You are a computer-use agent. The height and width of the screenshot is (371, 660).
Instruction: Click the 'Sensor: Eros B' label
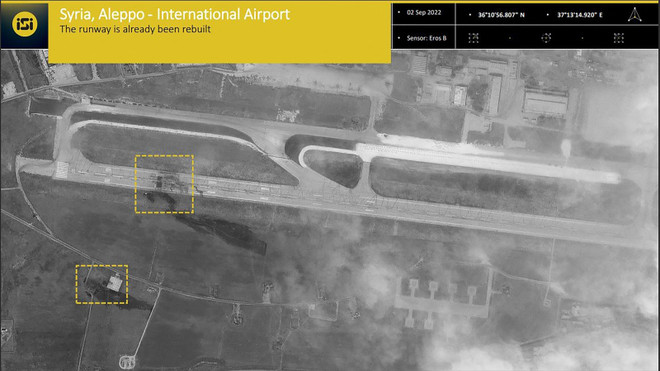(x=426, y=38)
